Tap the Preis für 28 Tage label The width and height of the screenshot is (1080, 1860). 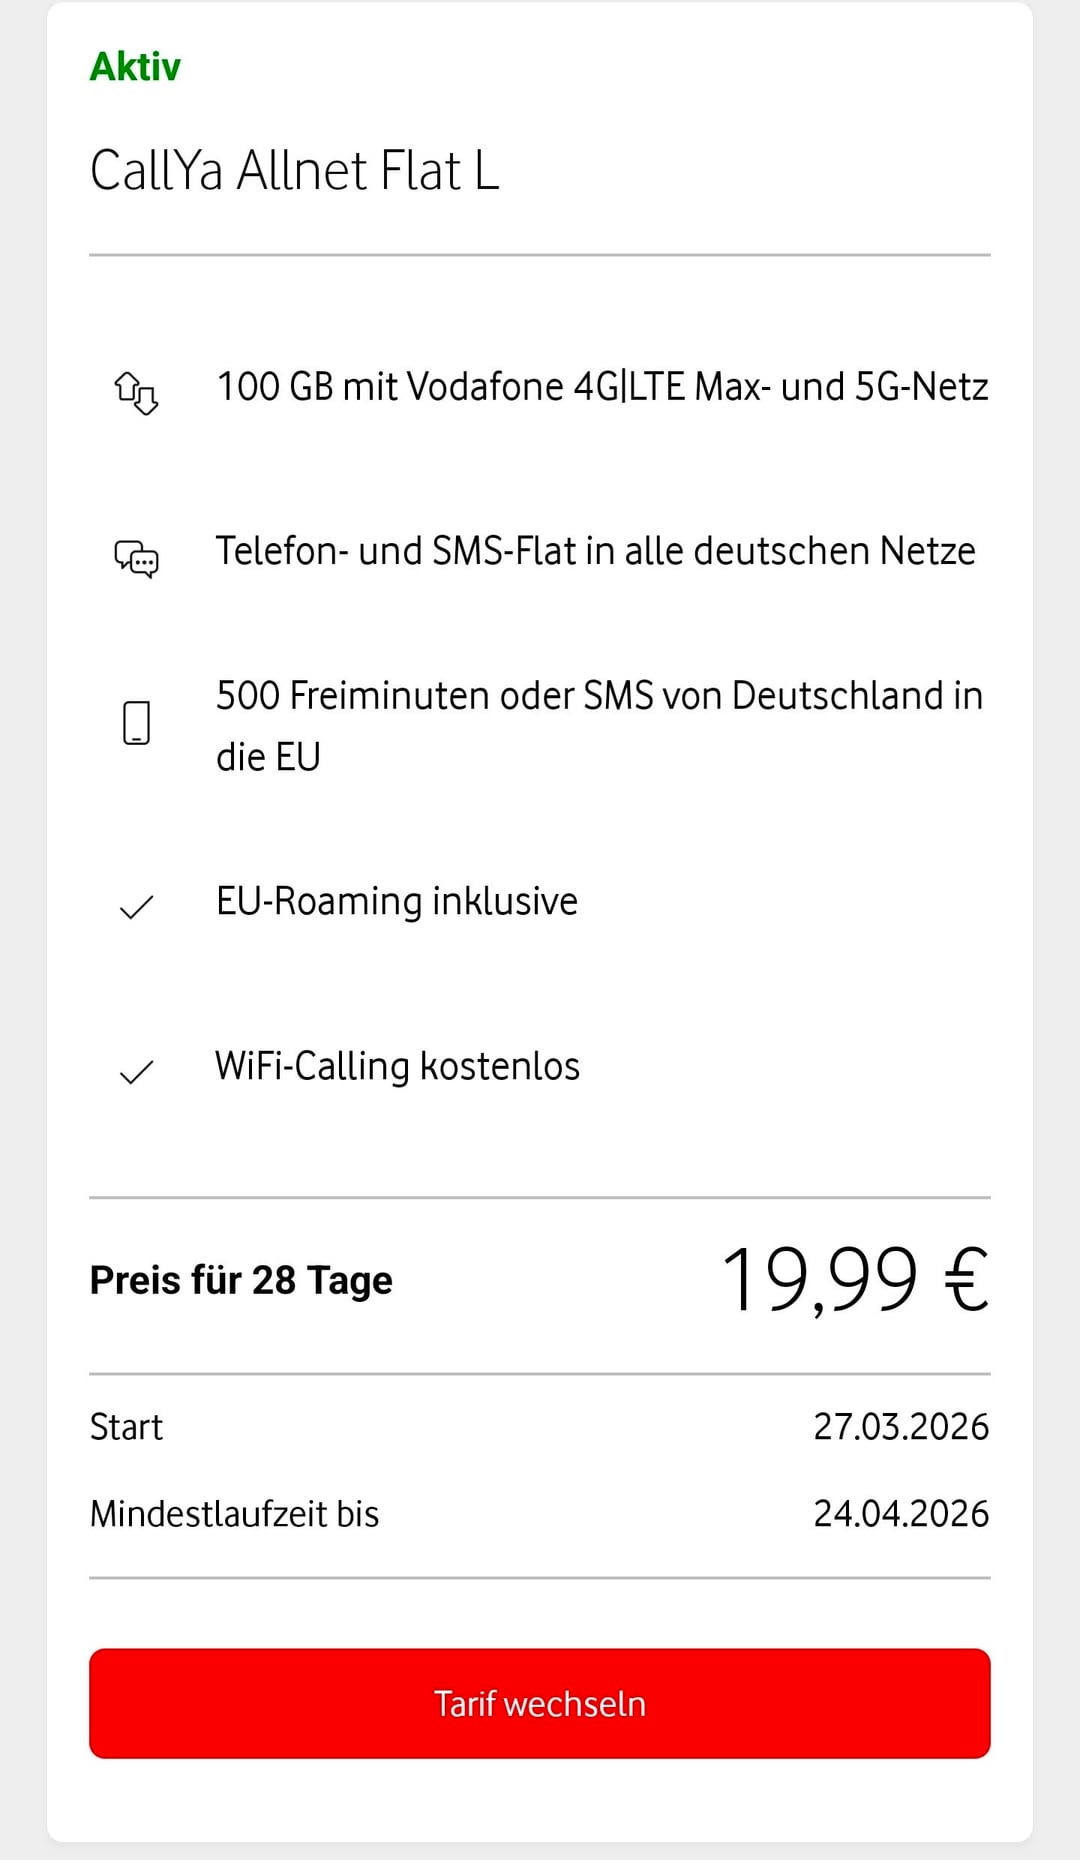pyautogui.click(x=241, y=1280)
